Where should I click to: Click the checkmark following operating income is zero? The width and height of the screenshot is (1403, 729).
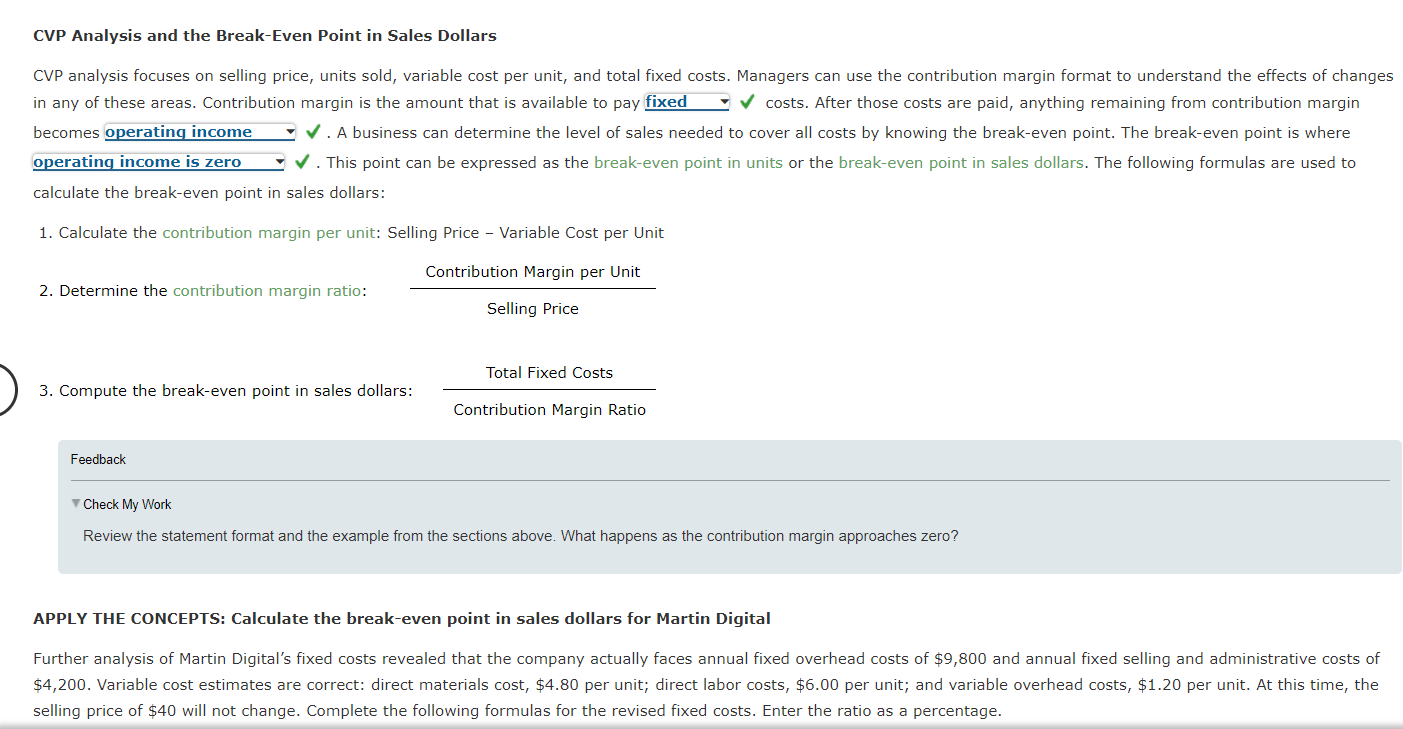click(x=302, y=160)
